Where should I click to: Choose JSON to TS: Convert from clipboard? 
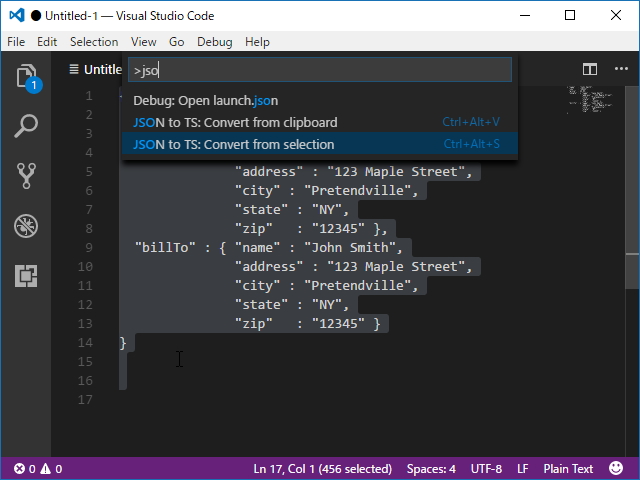320,122
